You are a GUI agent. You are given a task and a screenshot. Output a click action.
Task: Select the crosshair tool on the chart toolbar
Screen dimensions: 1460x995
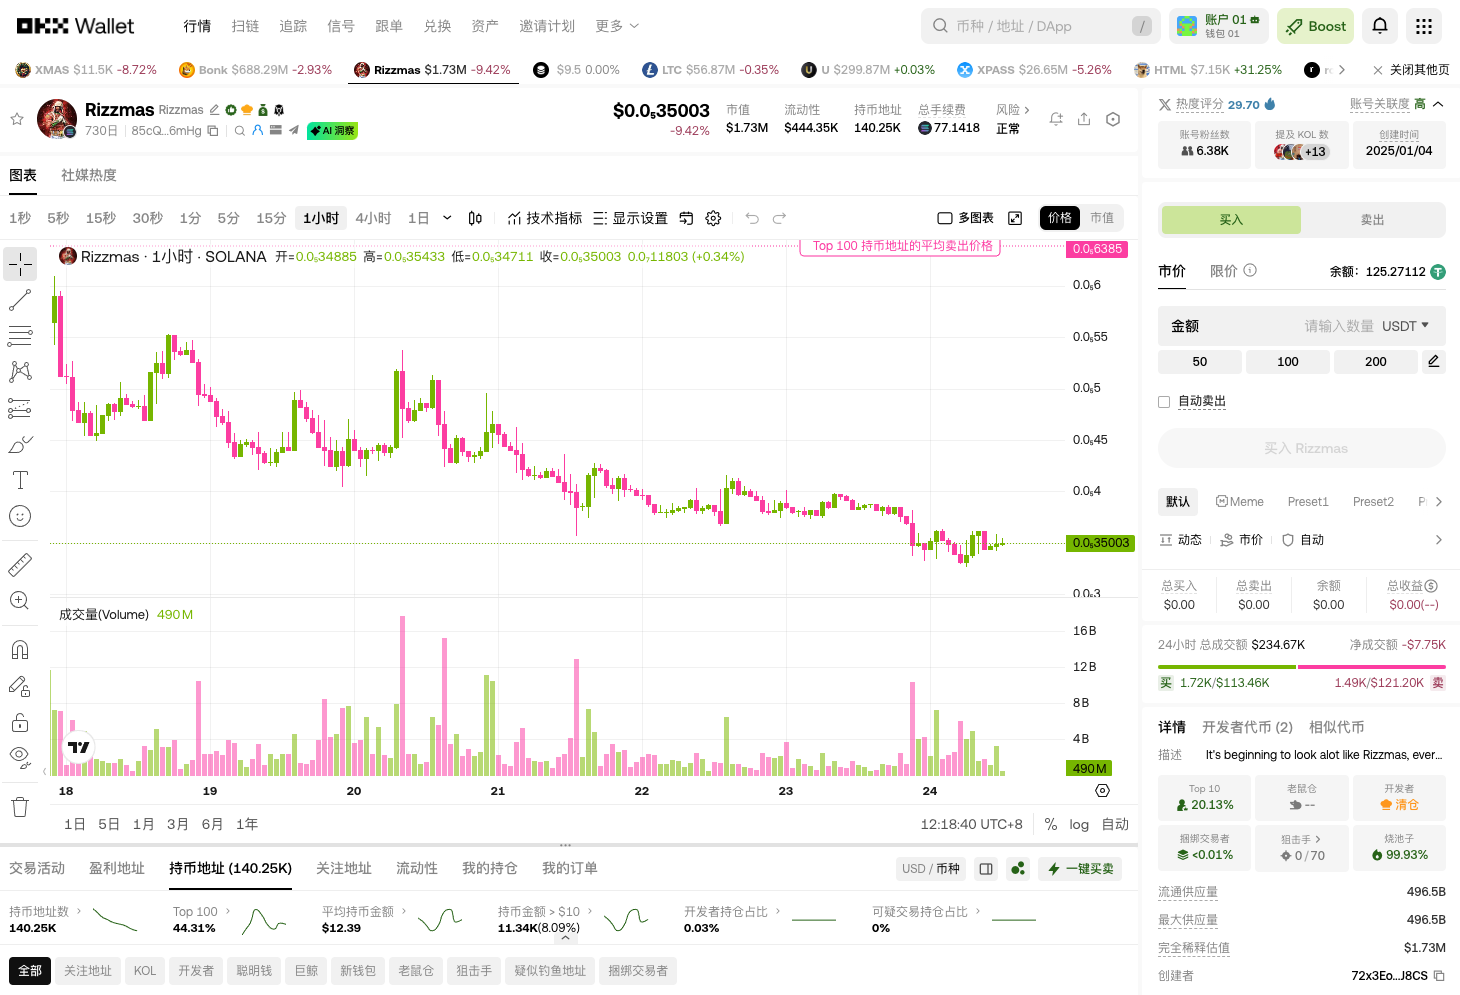coord(20,264)
